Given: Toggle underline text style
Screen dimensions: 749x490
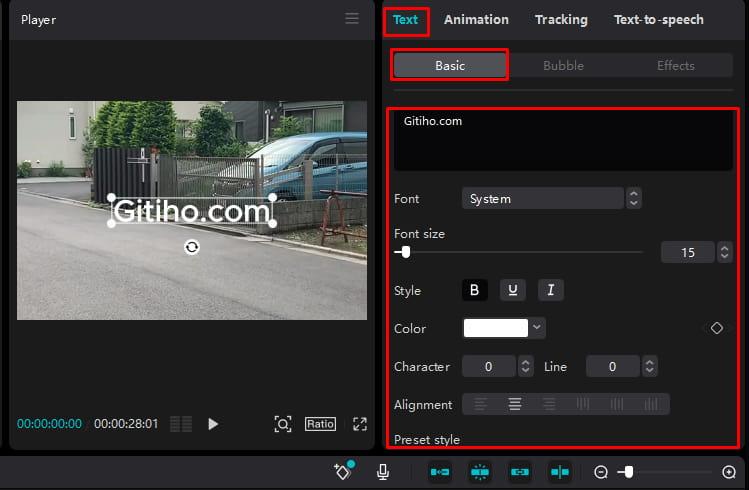Looking at the screenshot, I should [513, 290].
